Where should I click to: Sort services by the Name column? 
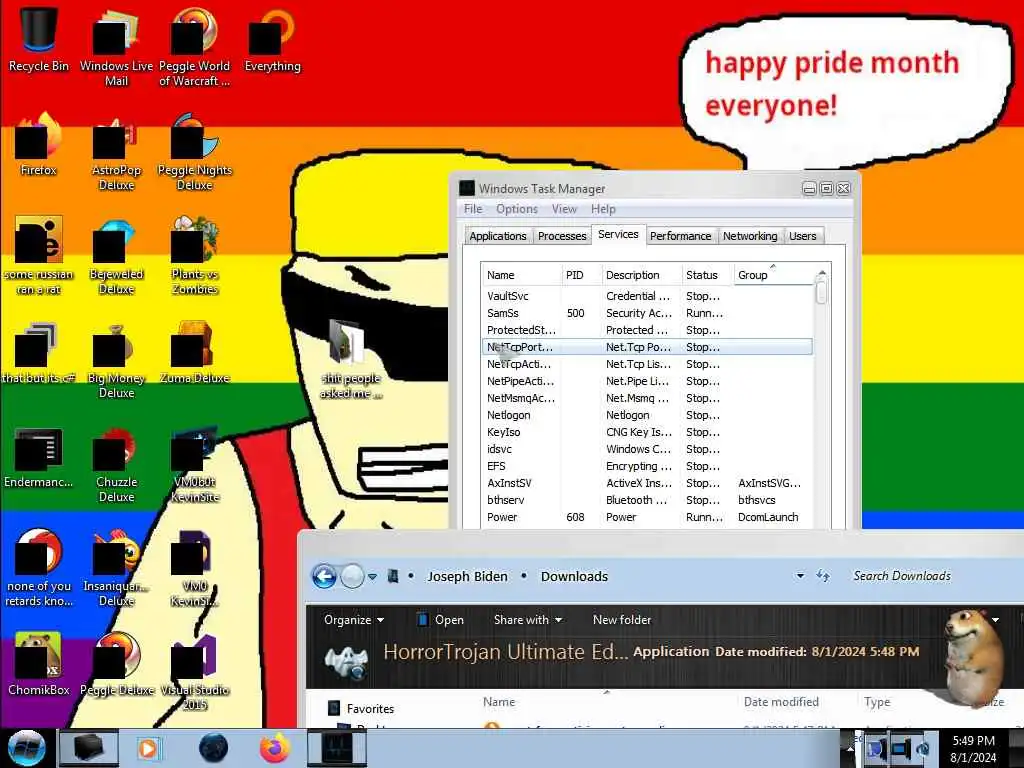[x=521, y=275]
